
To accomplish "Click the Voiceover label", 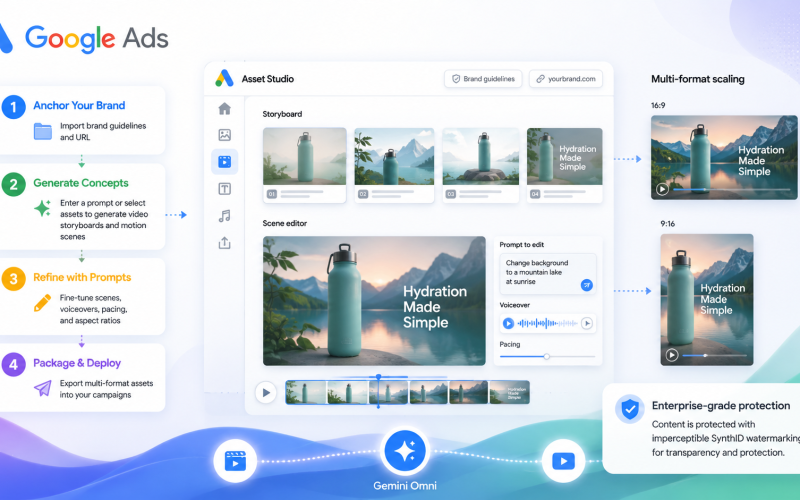I will tap(514, 305).
